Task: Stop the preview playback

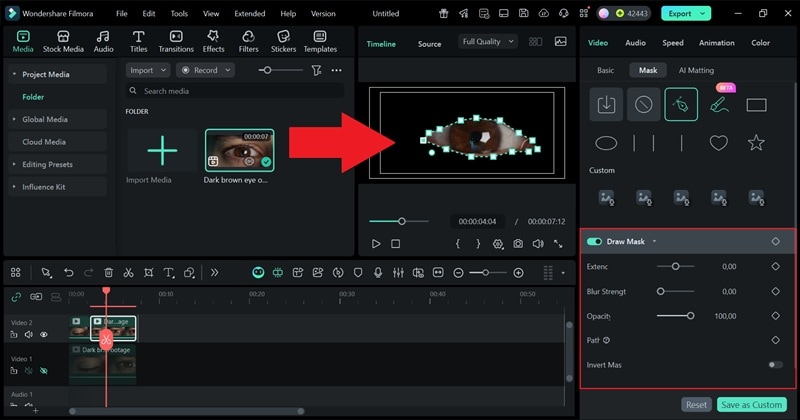Action: coord(395,244)
